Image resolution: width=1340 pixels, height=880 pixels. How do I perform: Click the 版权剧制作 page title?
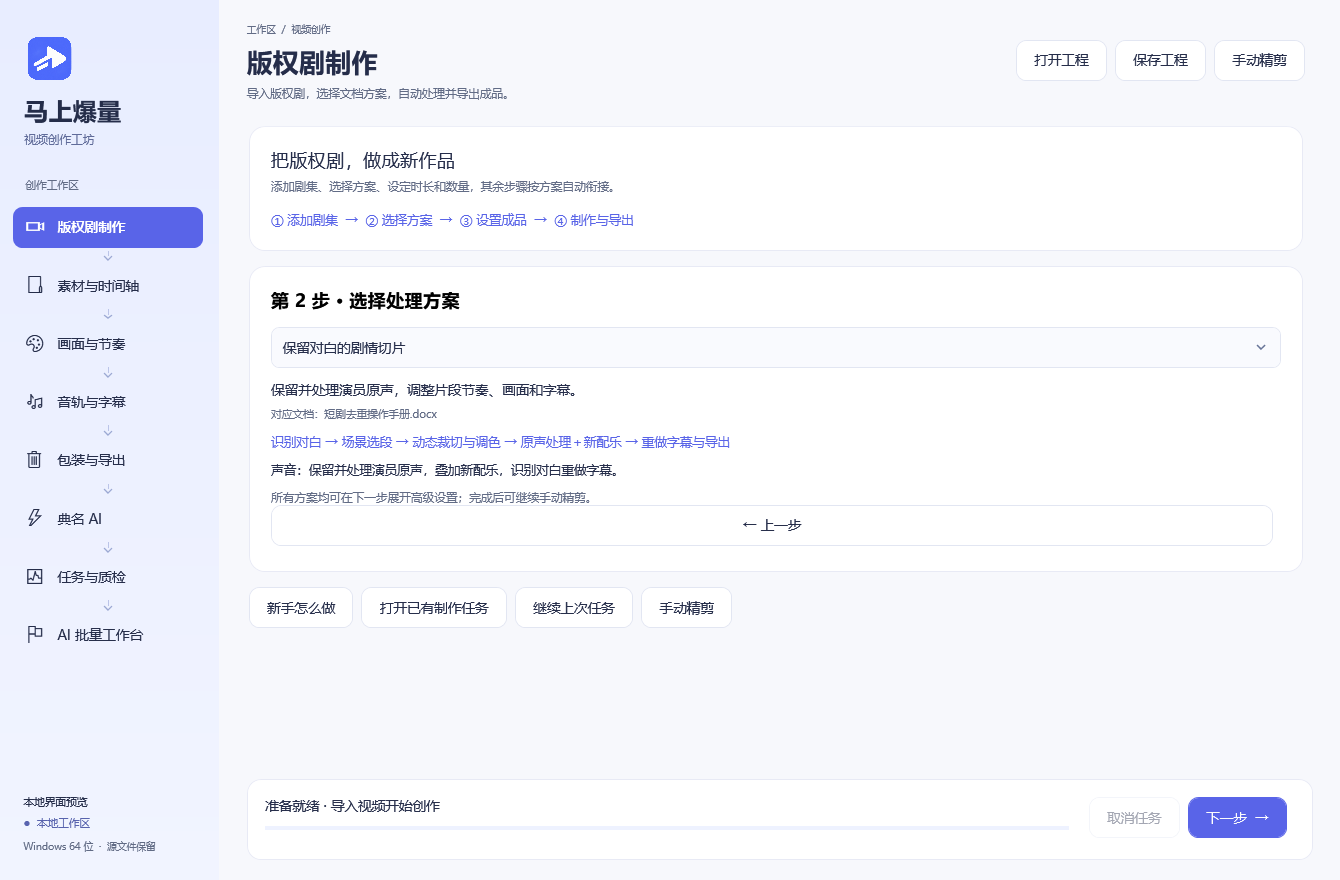point(312,63)
